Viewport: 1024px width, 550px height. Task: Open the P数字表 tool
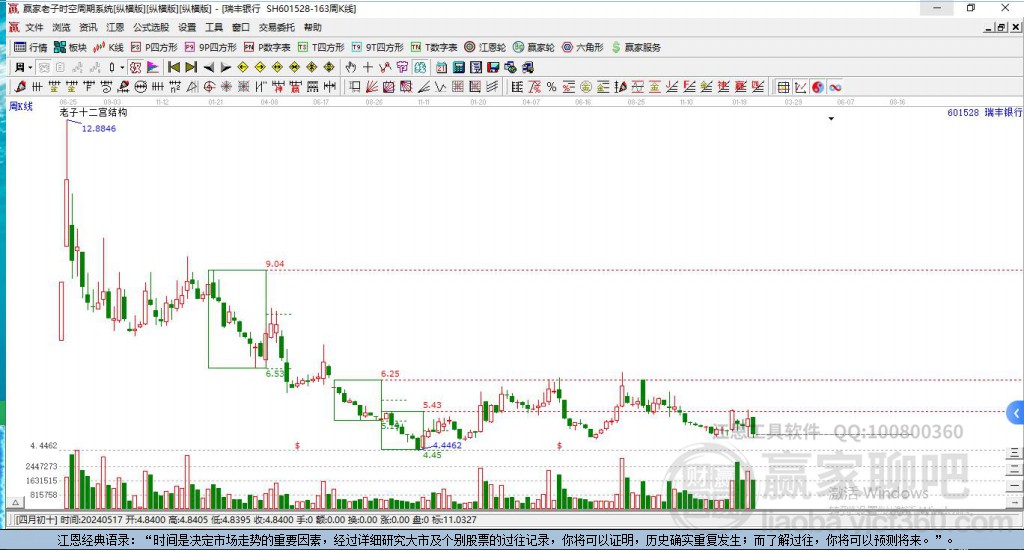click(267, 47)
